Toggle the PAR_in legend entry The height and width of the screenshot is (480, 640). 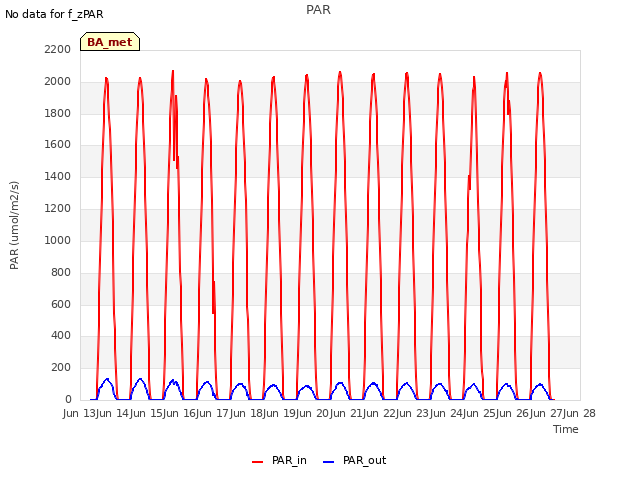coord(279,460)
